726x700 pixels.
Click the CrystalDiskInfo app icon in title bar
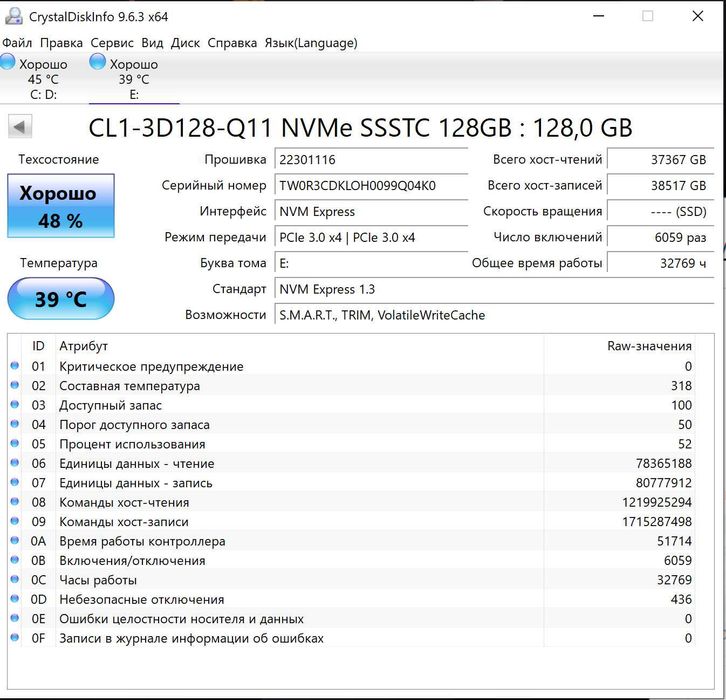pyautogui.click(x=14, y=16)
